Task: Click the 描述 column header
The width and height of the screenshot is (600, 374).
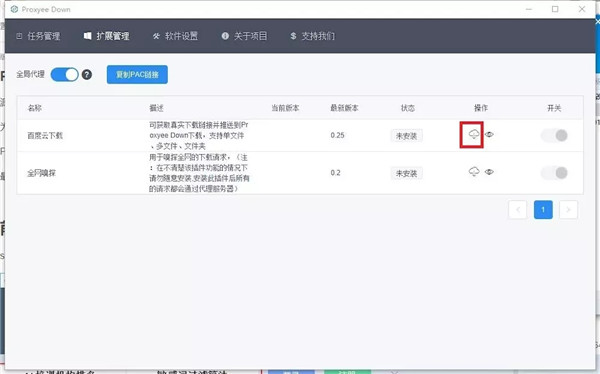Action: pos(157,108)
